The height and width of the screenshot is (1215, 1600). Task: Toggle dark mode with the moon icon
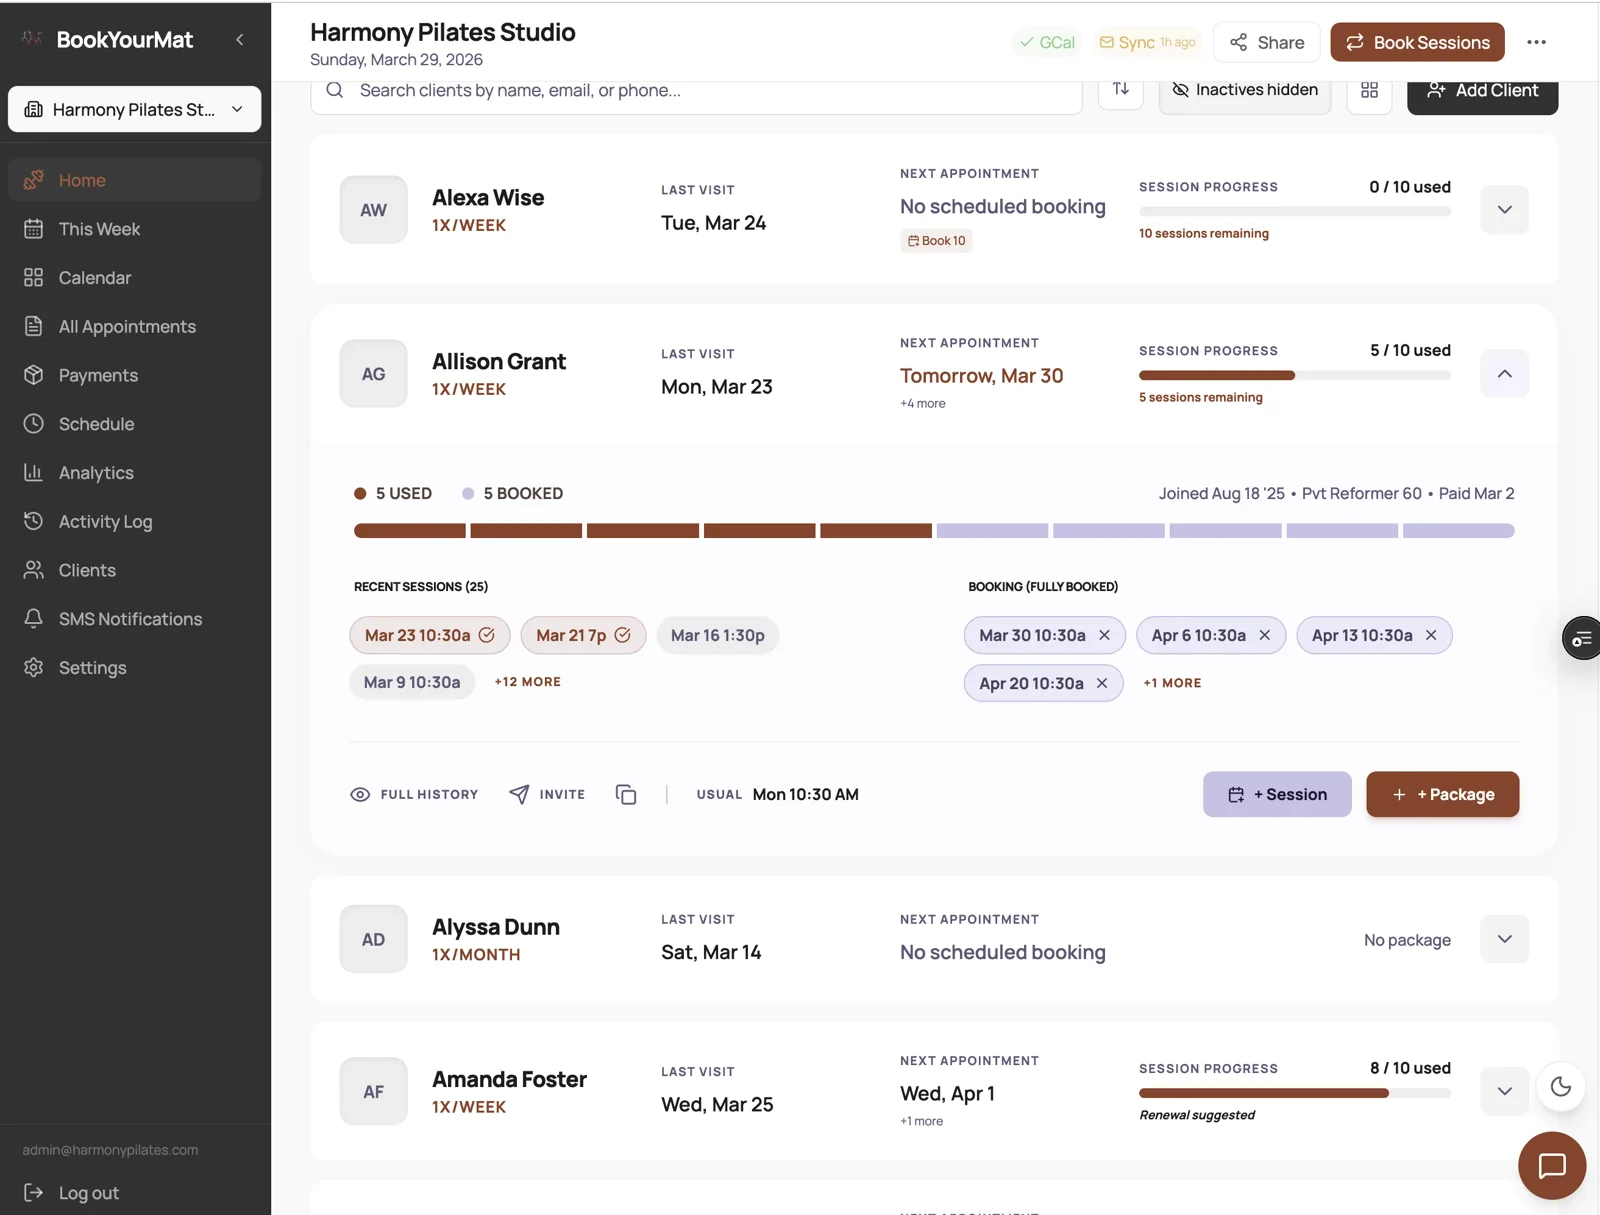coord(1561,1087)
